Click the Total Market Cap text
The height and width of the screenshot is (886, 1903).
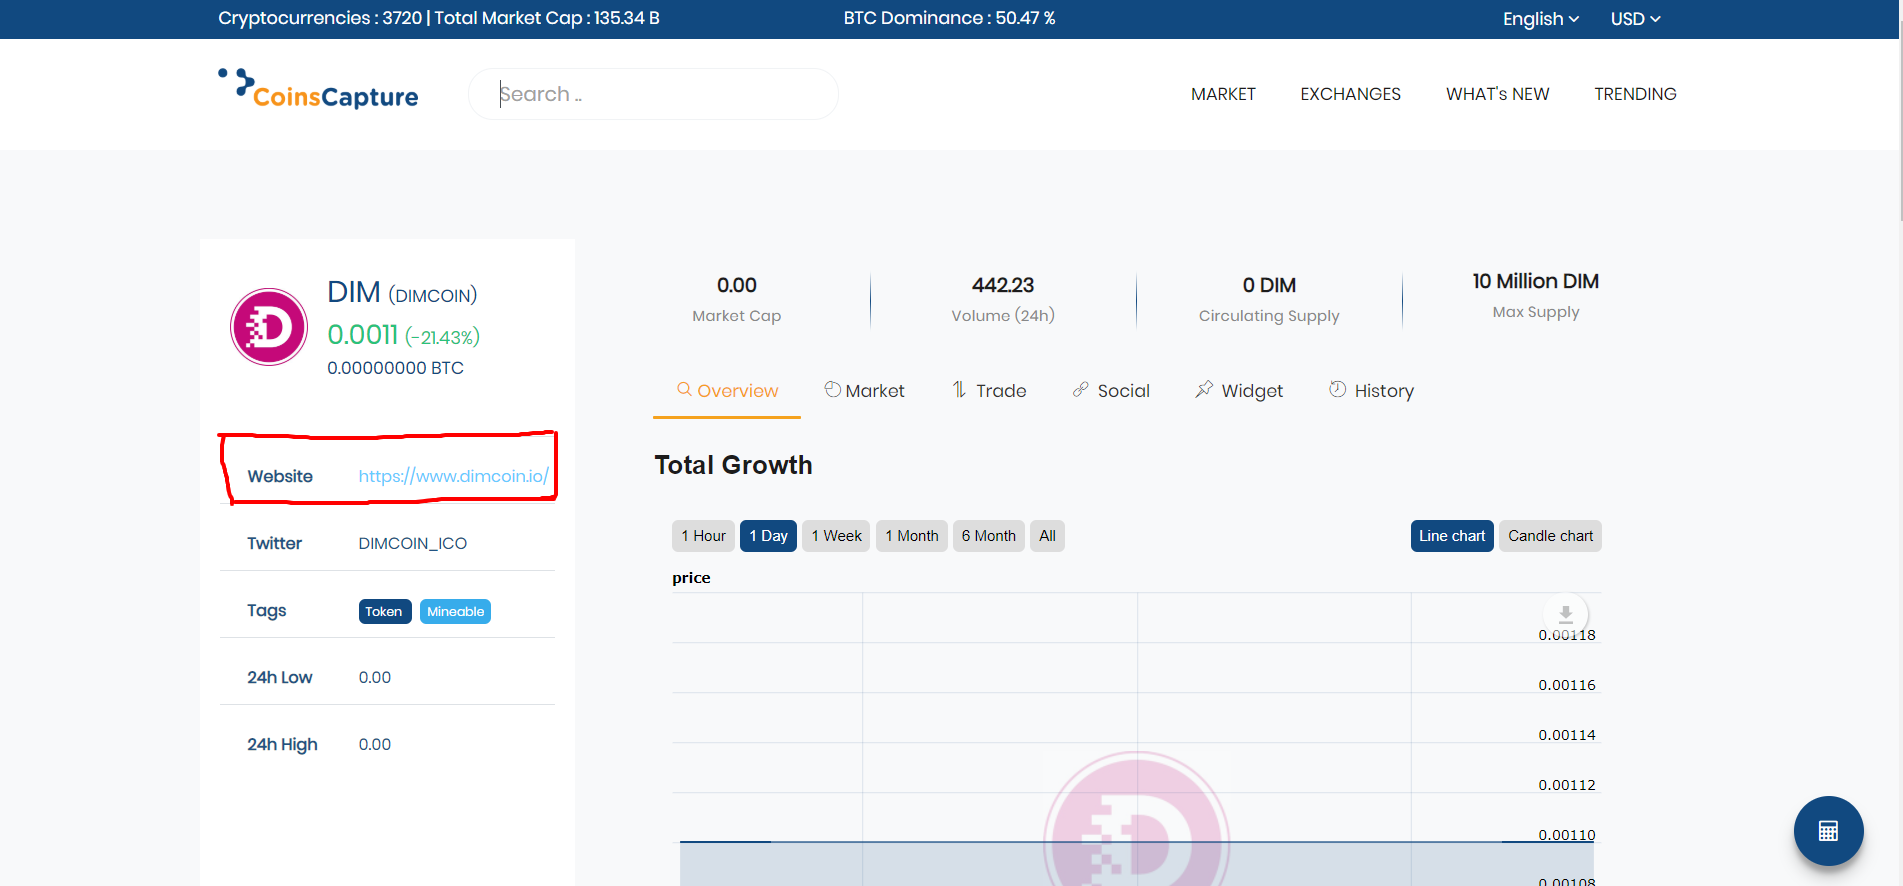[x=547, y=18]
